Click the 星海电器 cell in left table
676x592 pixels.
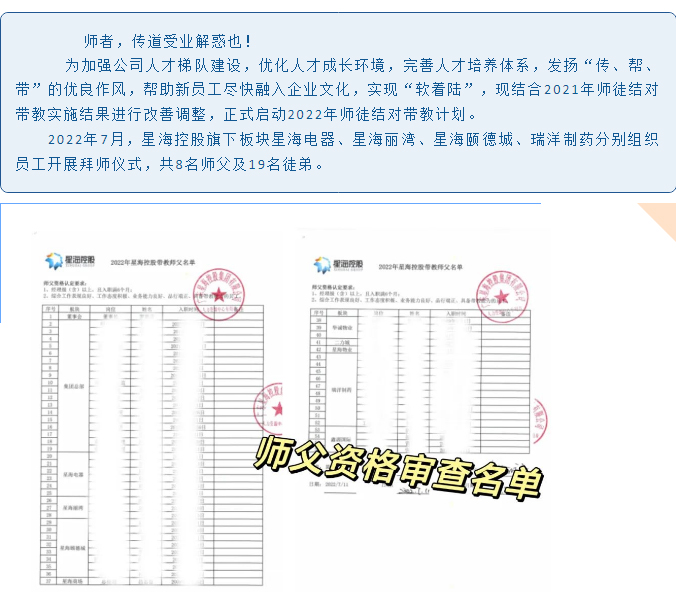pos(74,474)
